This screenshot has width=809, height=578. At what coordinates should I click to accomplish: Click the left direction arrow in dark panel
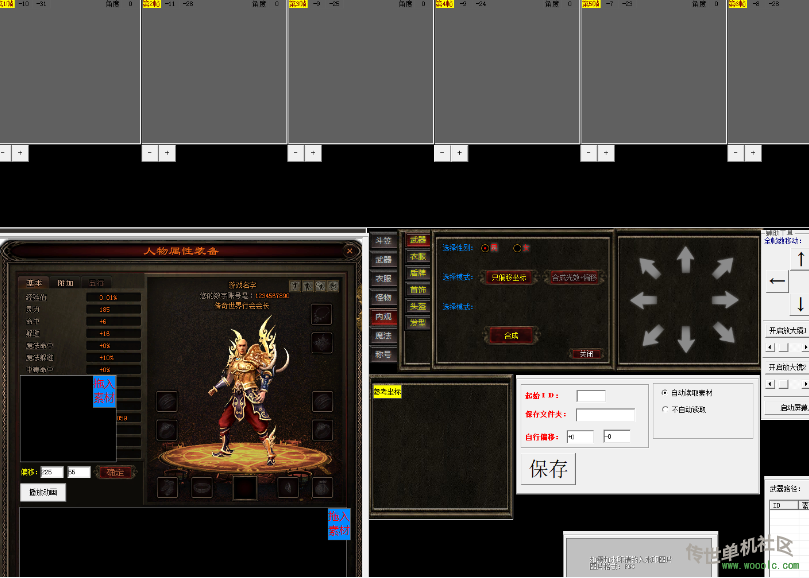point(643,300)
